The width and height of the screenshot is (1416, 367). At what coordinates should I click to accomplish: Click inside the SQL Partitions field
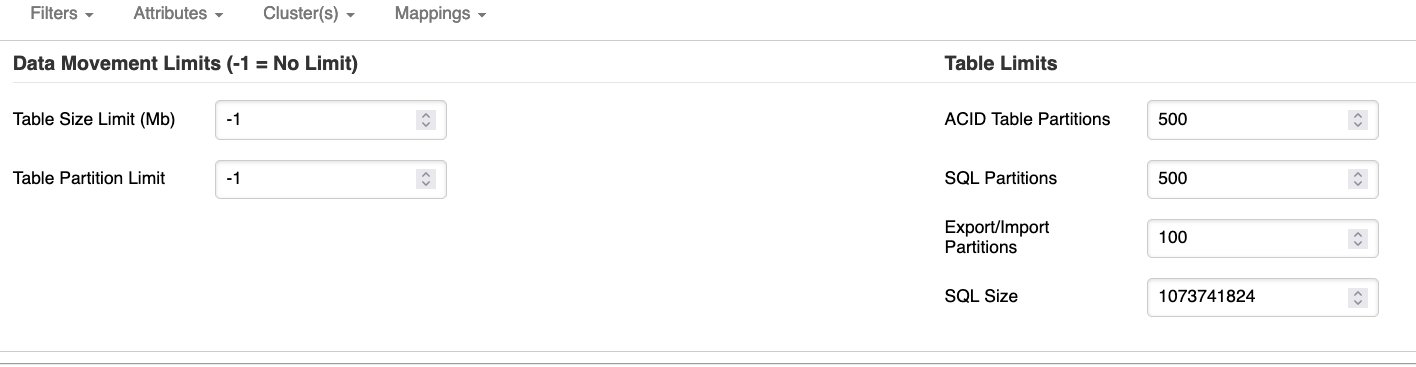[1263, 179]
